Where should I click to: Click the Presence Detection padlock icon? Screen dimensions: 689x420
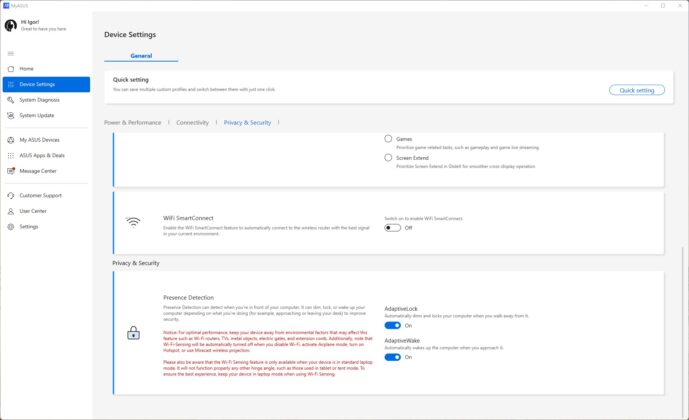tap(133, 333)
